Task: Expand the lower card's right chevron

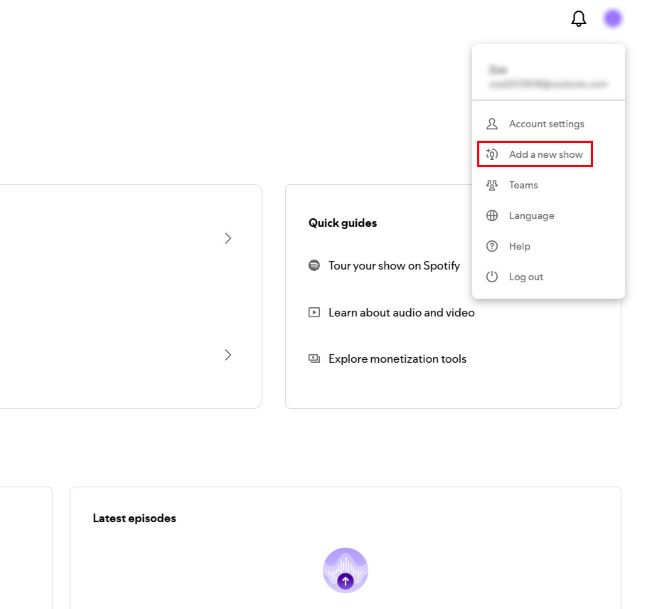Action: tap(228, 355)
